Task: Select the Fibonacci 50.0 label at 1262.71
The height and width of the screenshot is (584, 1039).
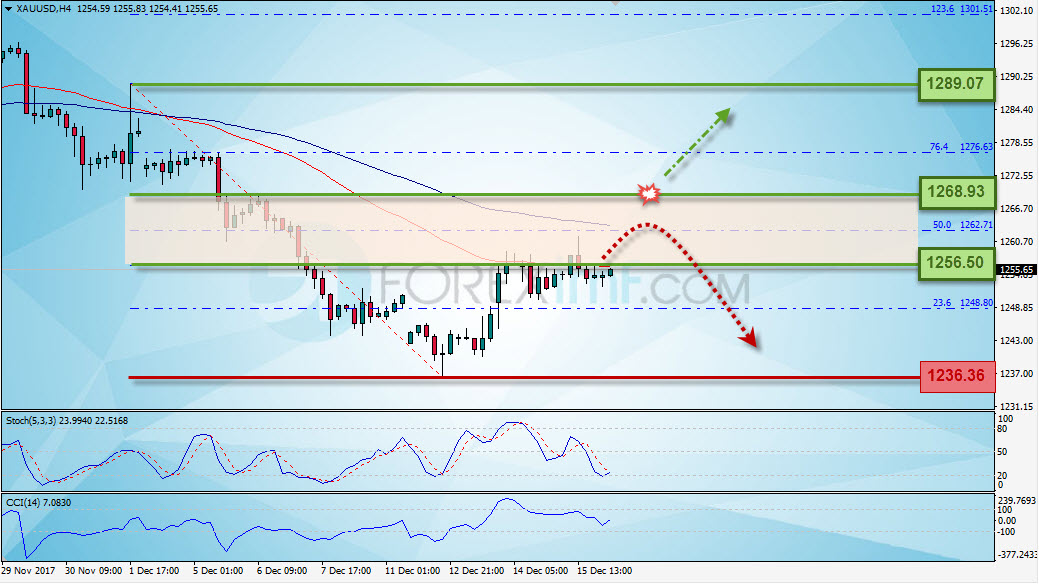Action: click(x=963, y=225)
